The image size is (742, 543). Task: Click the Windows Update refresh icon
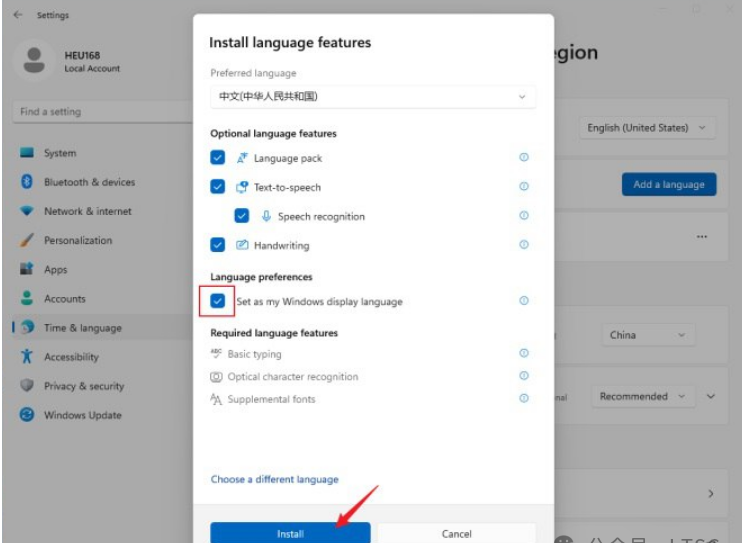point(26,415)
